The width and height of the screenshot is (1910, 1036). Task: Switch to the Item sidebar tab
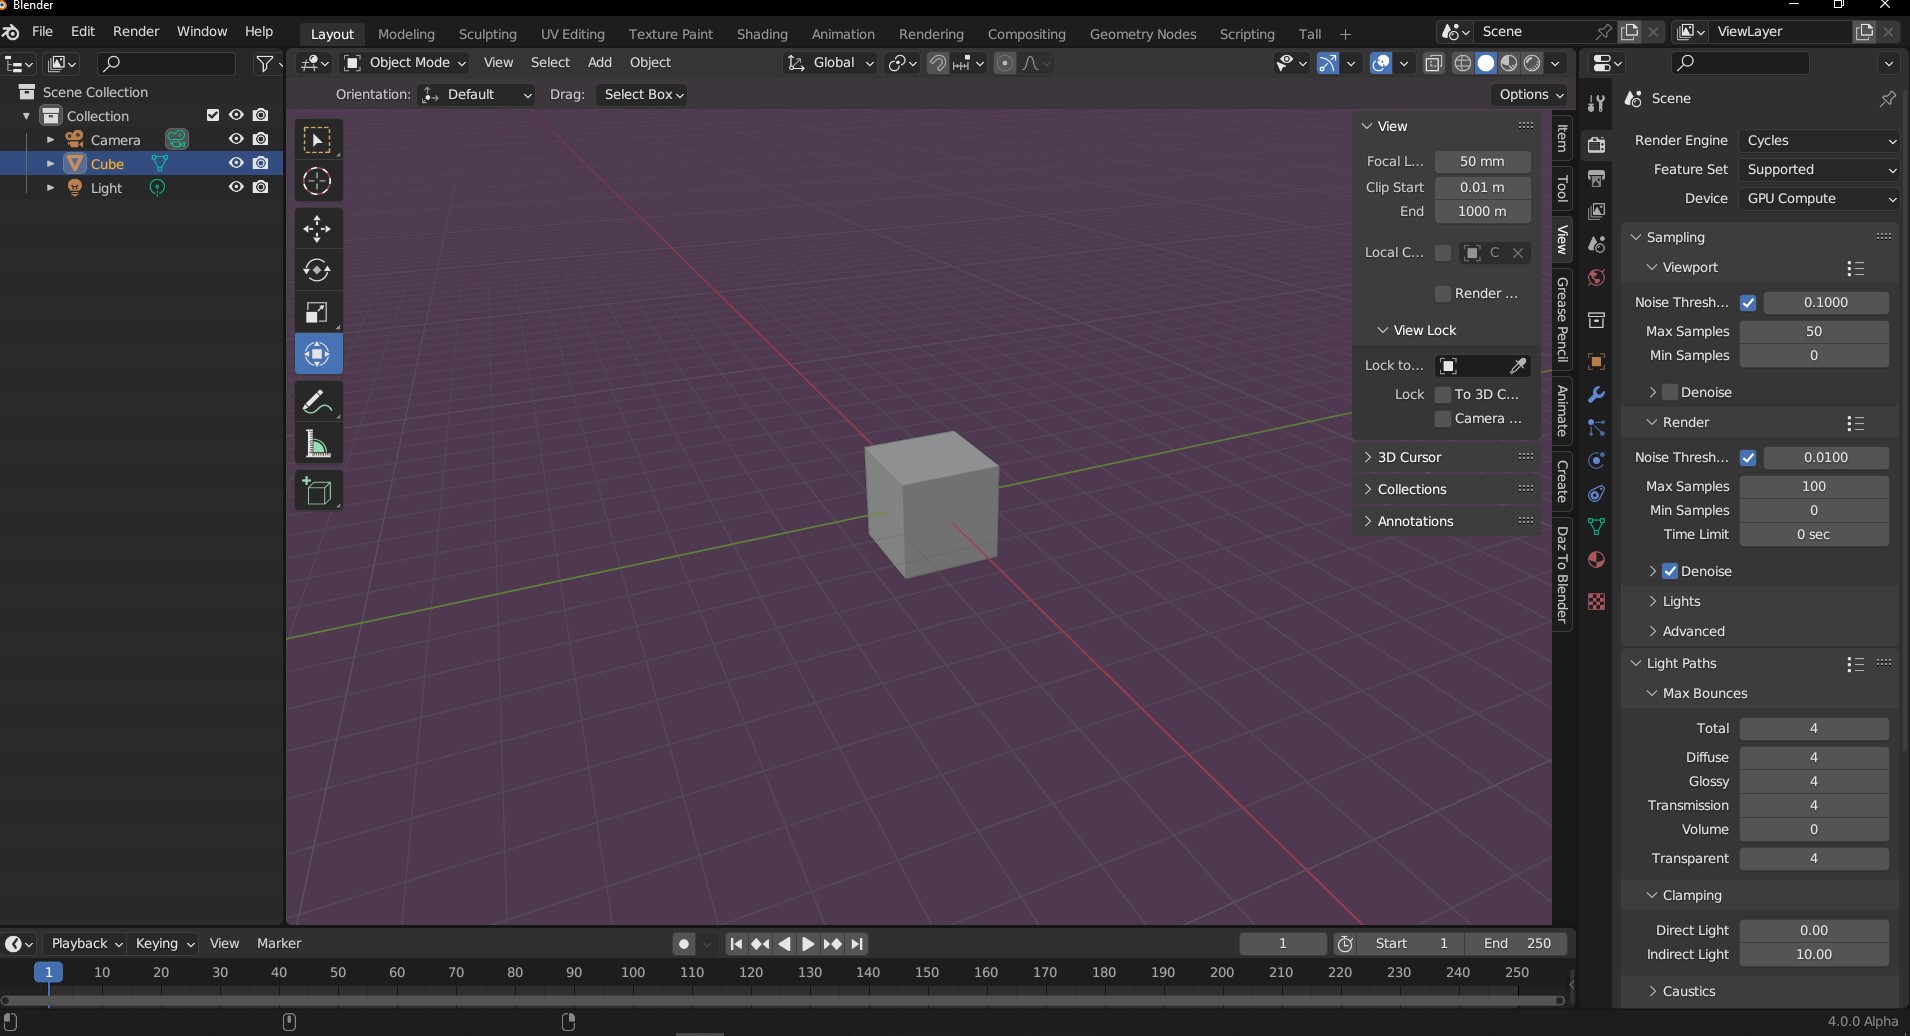(x=1562, y=138)
